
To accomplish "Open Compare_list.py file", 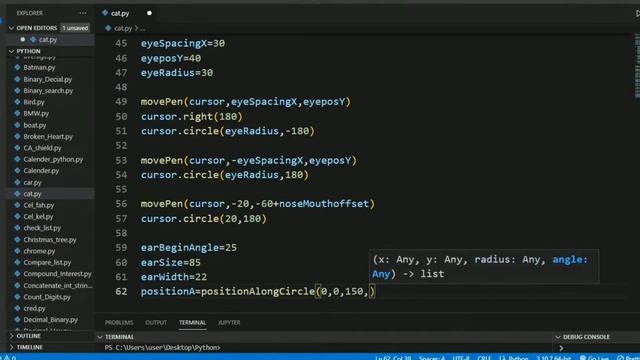I will point(47,262).
